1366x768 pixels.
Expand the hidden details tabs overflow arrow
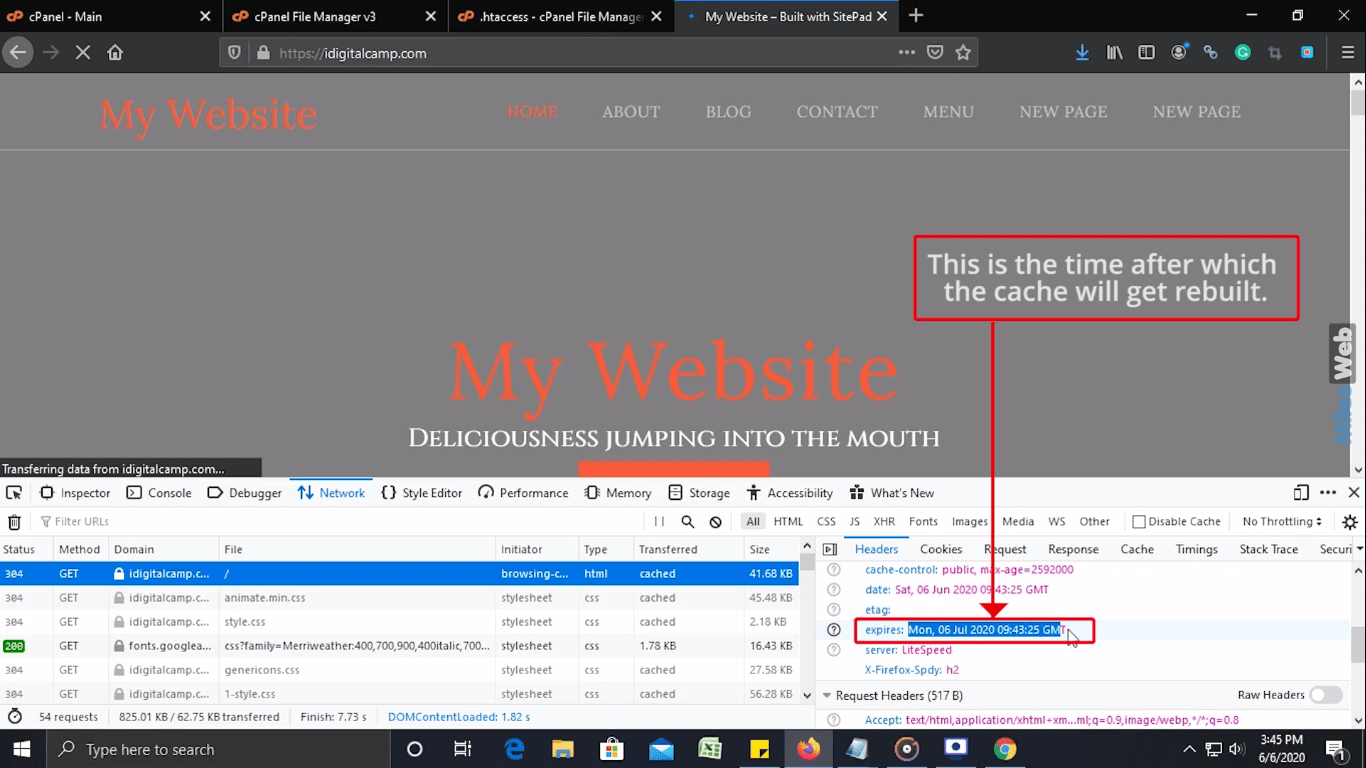tap(1358, 549)
